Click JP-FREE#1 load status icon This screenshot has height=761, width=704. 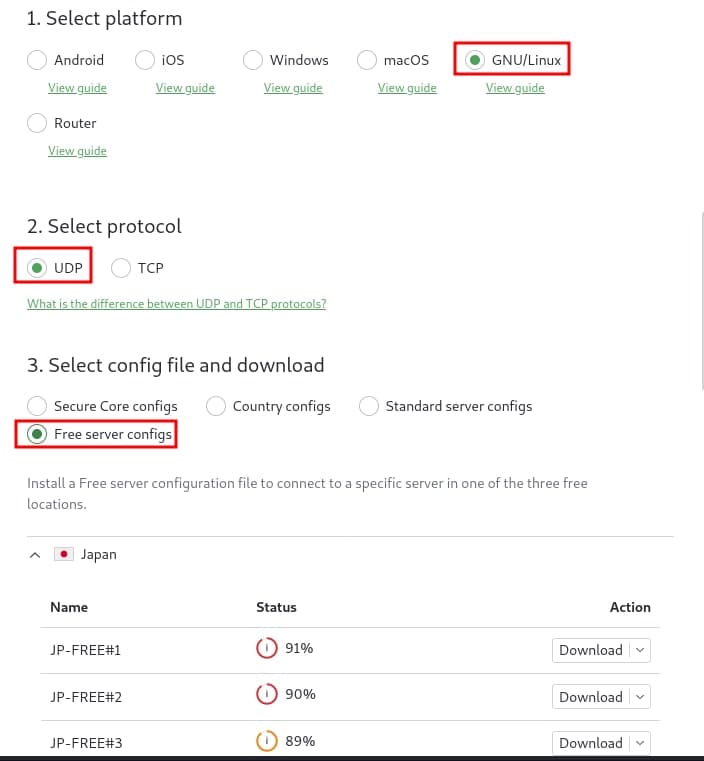click(x=267, y=648)
